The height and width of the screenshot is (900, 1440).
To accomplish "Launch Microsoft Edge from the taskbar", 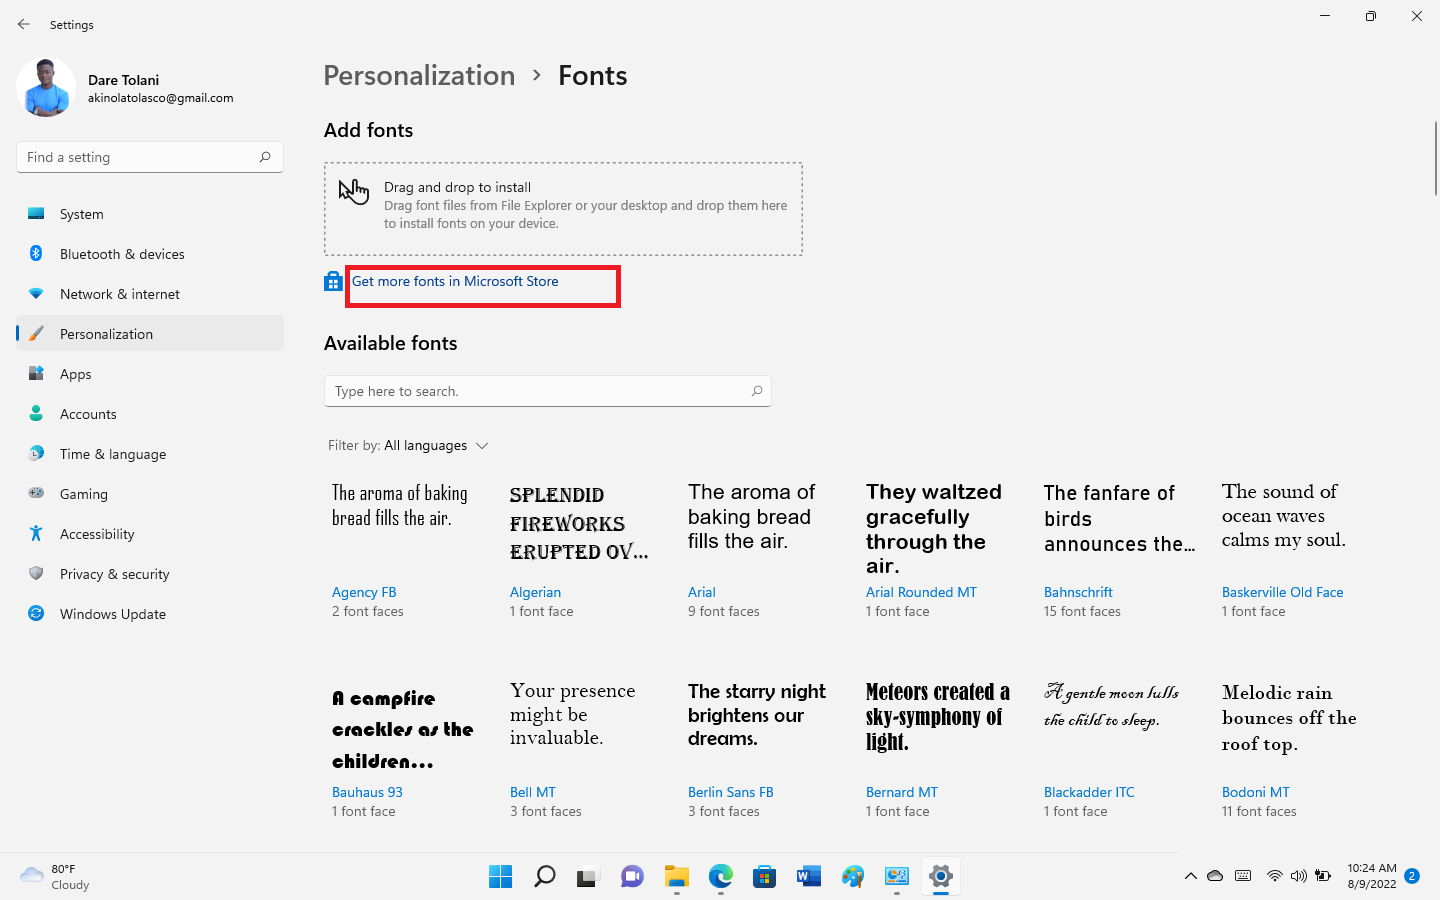I will click(721, 877).
